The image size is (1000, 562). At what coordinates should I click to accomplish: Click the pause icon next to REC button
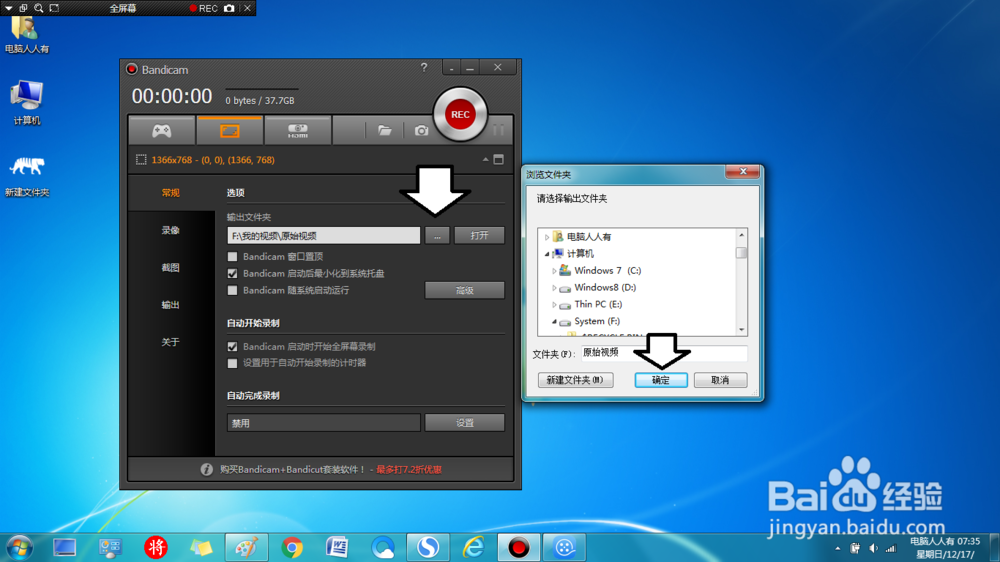click(498, 130)
